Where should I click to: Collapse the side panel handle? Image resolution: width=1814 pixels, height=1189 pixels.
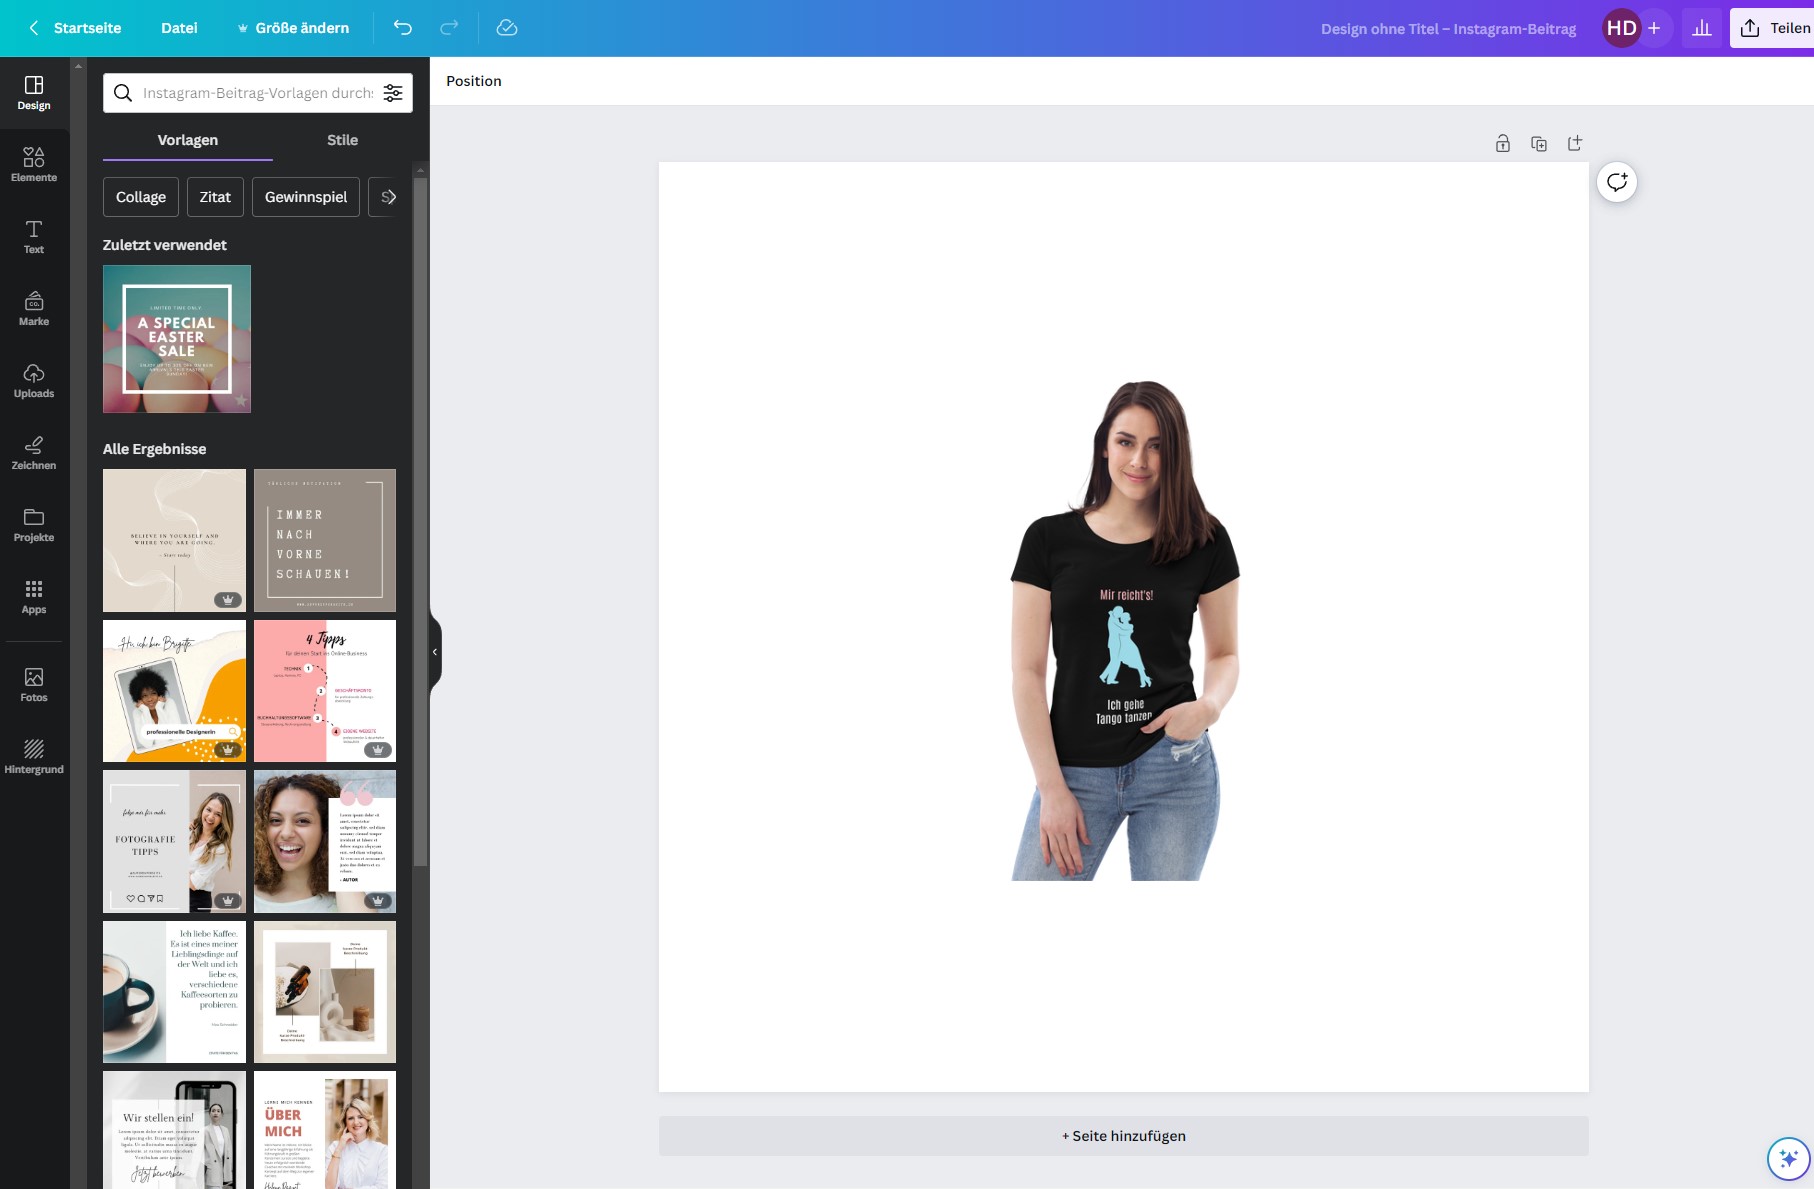435,652
